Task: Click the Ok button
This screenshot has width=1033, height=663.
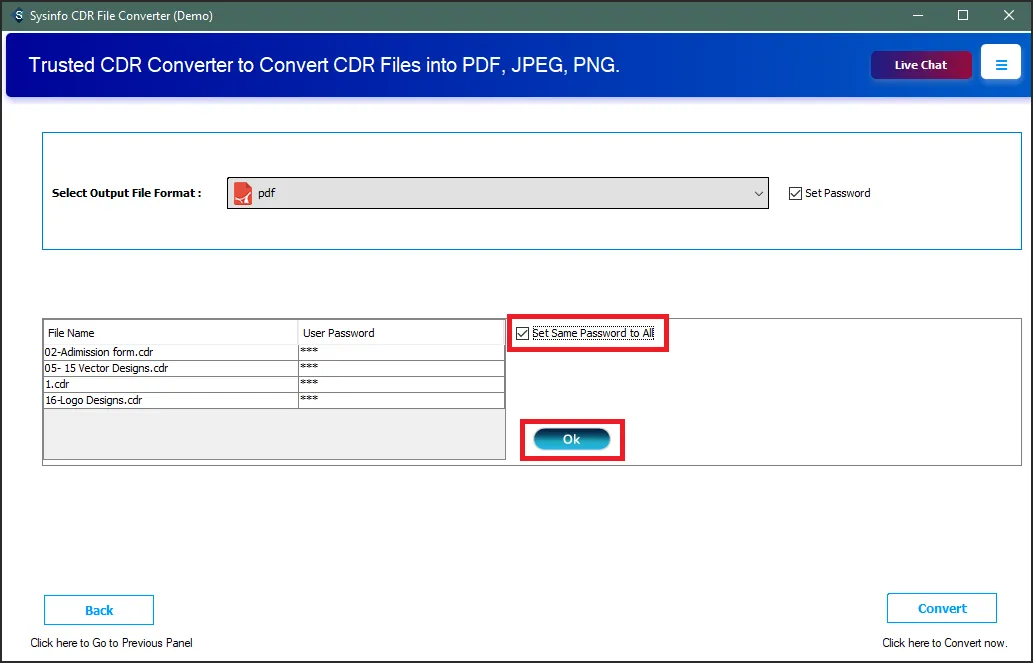Action: pyautogui.click(x=571, y=440)
